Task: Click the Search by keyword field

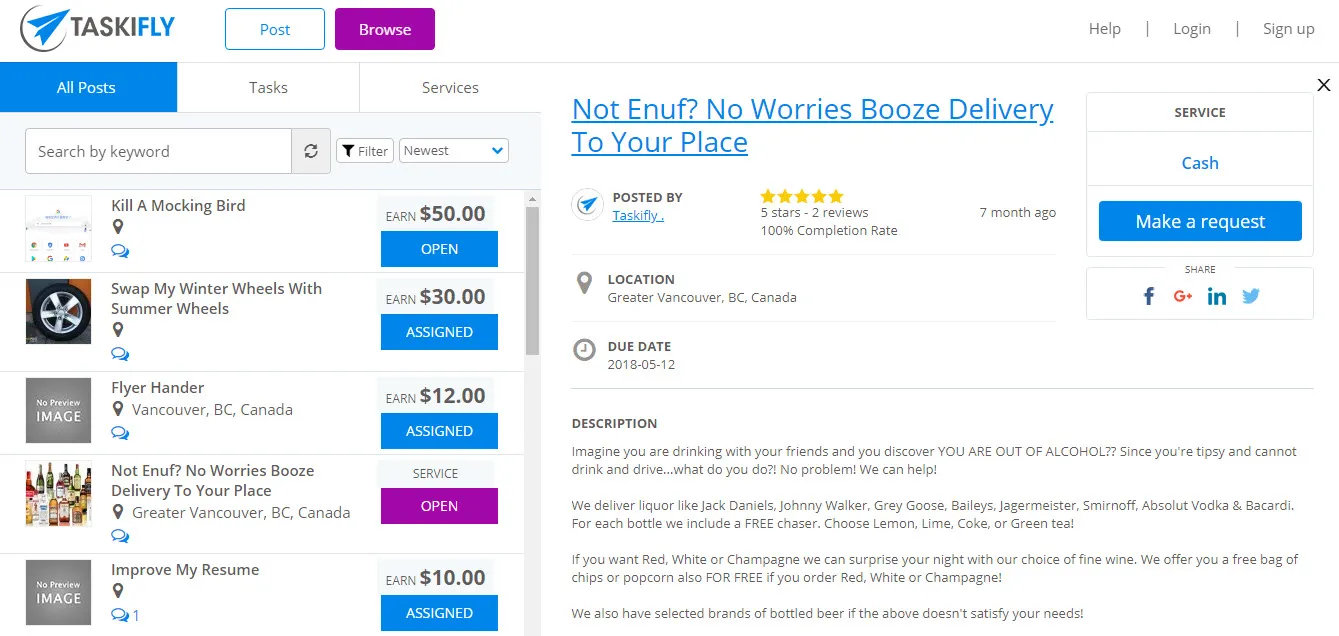Action: [x=158, y=151]
